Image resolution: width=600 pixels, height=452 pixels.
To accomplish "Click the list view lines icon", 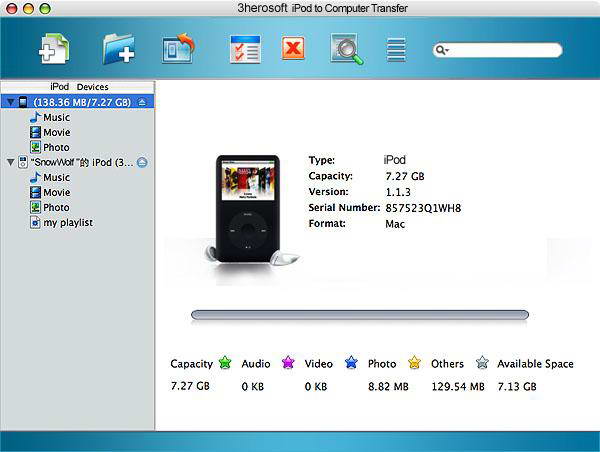I will click(x=396, y=50).
